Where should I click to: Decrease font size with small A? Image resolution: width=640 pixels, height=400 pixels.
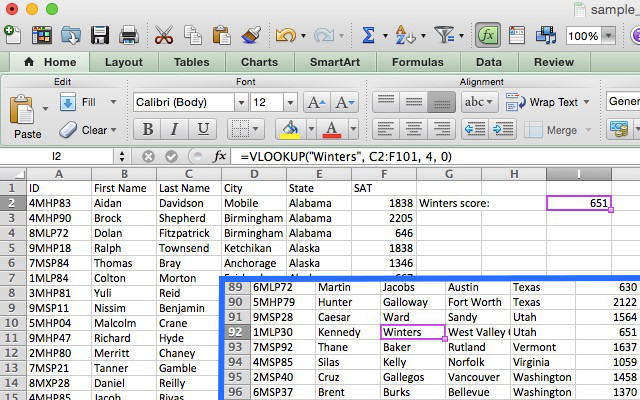(x=345, y=102)
